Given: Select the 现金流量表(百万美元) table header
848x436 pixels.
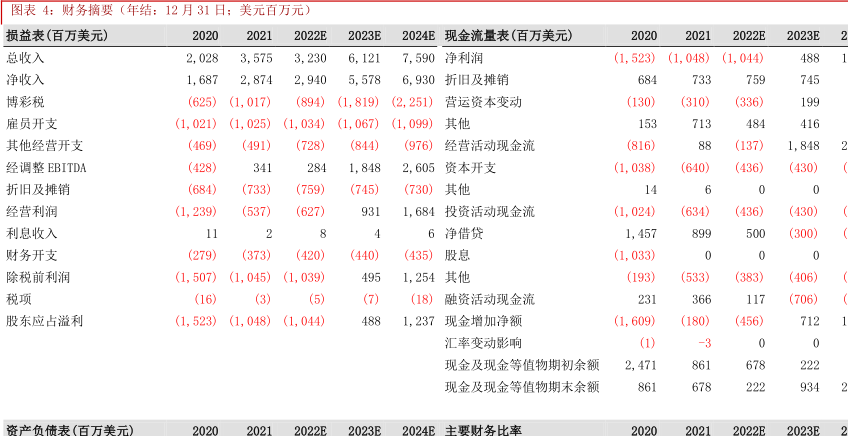Looking at the screenshot, I should coord(508,35).
